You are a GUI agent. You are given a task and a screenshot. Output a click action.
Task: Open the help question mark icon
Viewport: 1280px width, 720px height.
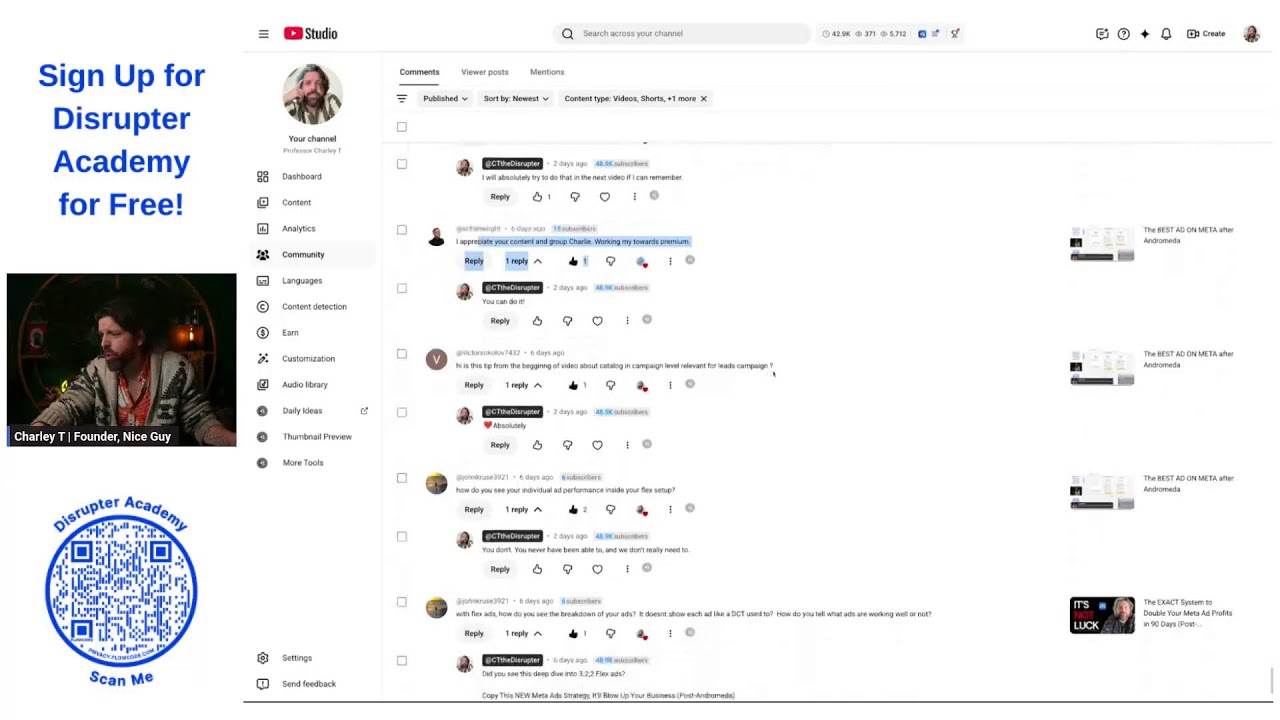pos(1123,34)
